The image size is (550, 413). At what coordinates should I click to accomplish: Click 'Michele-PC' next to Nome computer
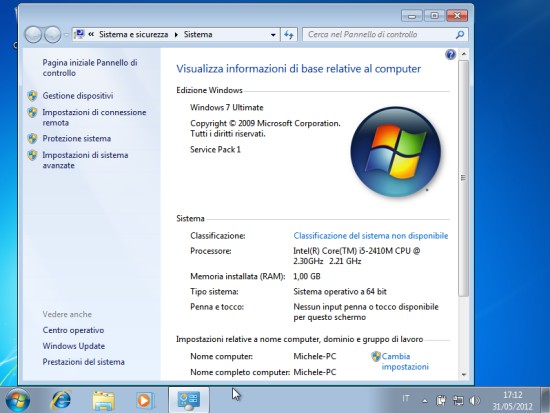[x=315, y=357]
